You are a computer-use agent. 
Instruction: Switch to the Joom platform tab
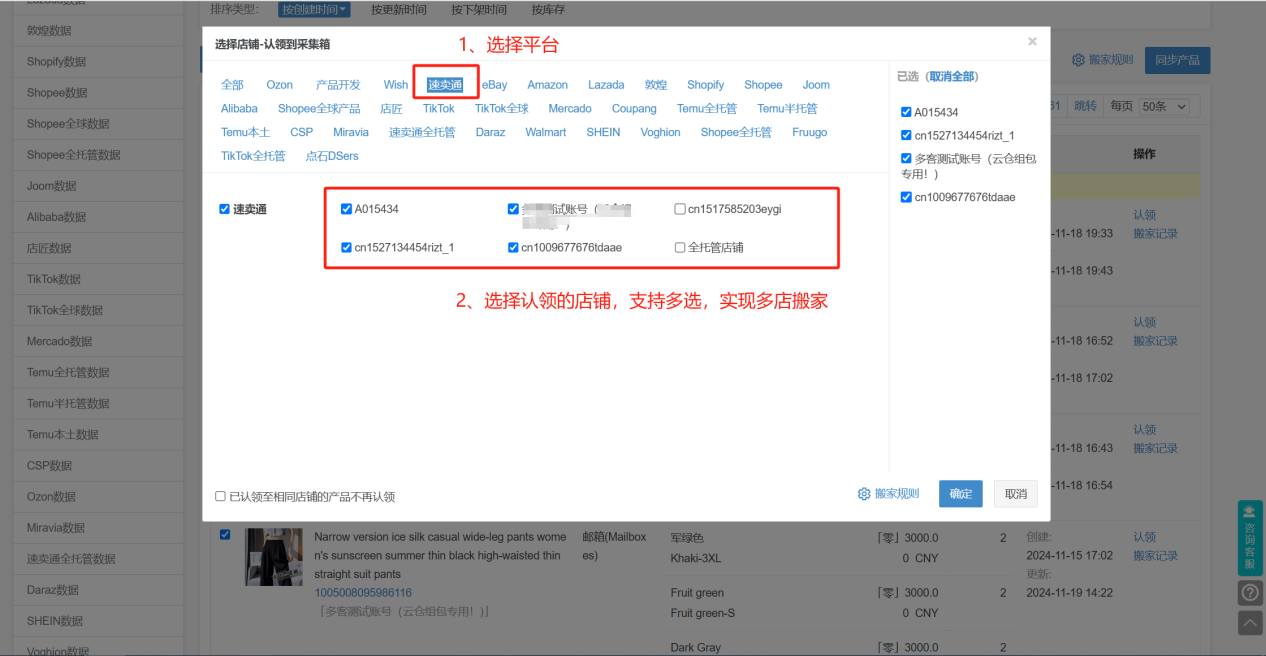816,85
